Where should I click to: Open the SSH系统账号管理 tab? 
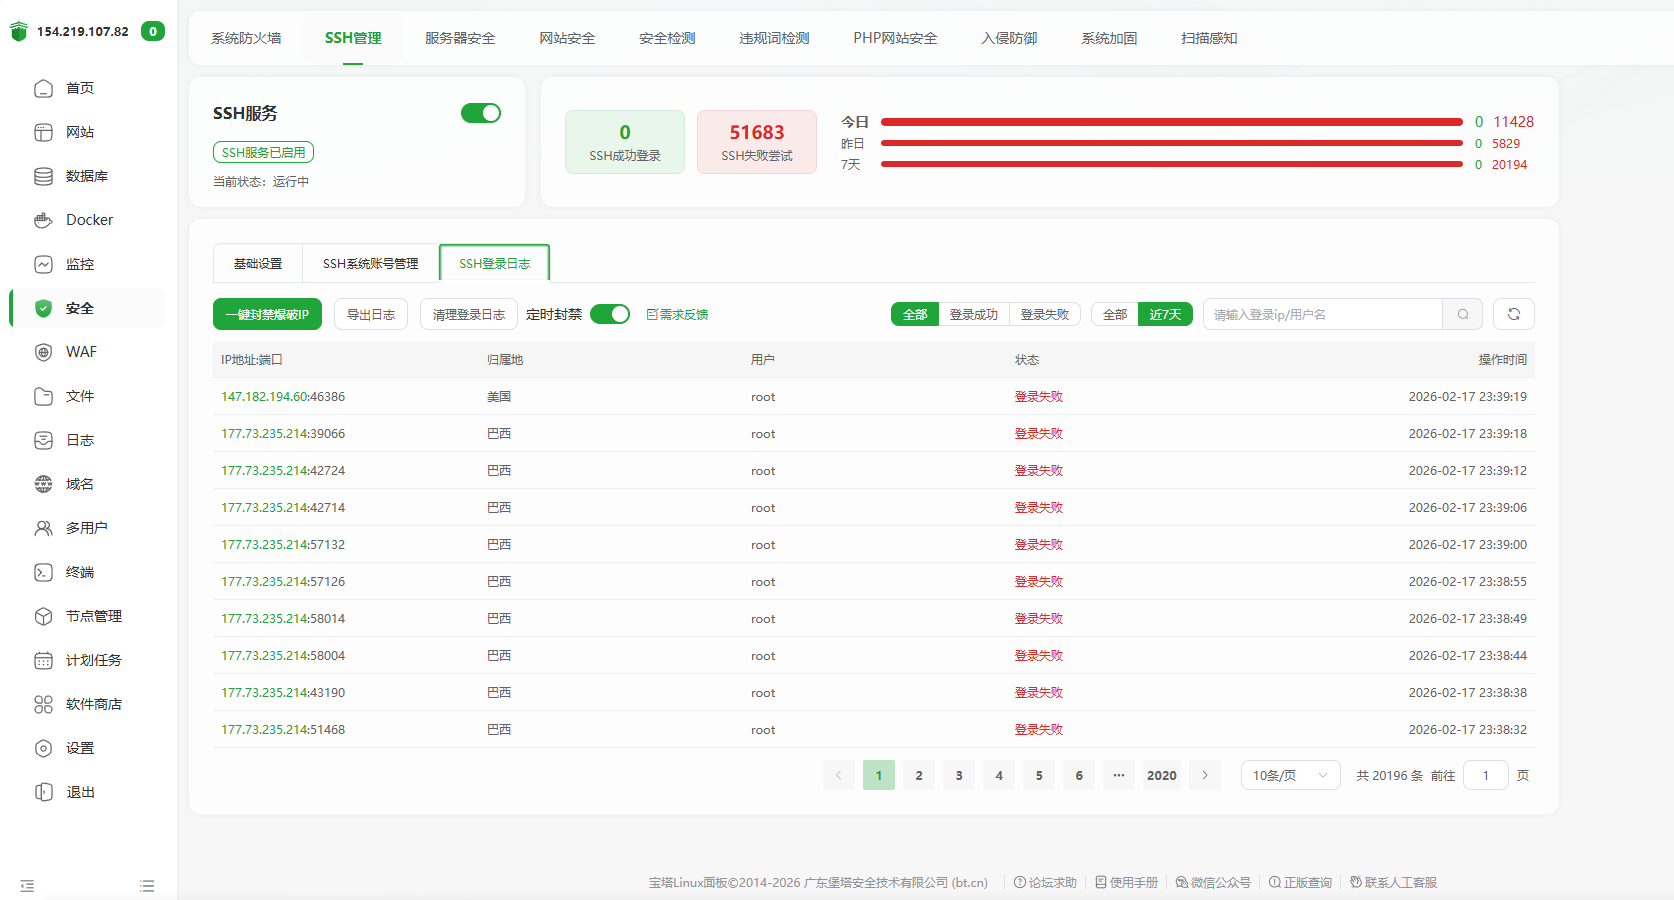(370, 263)
